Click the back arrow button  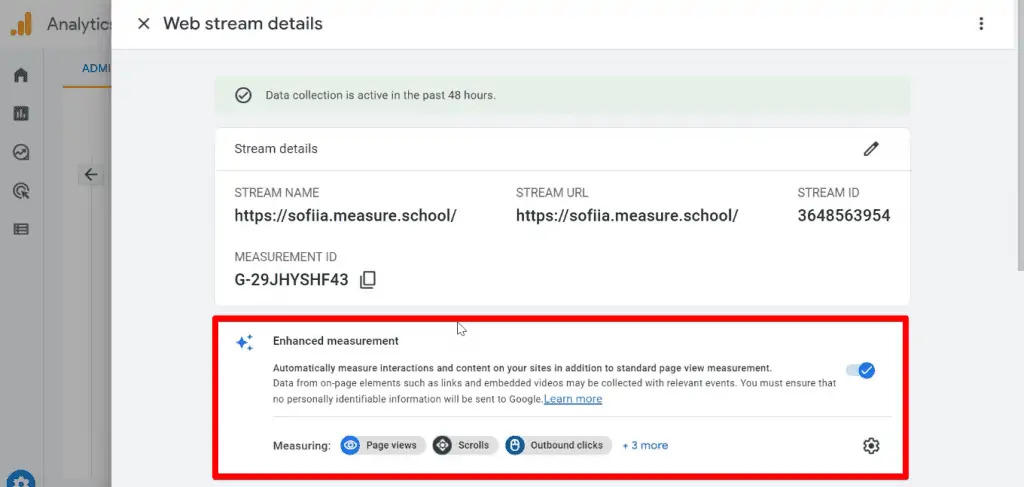[x=91, y=175]
